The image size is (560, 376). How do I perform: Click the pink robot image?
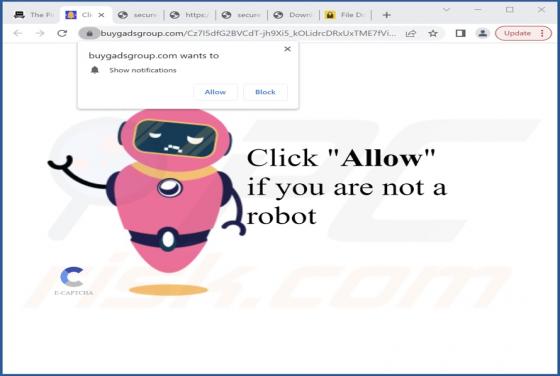pyautogui.click(x=148, y=202)
